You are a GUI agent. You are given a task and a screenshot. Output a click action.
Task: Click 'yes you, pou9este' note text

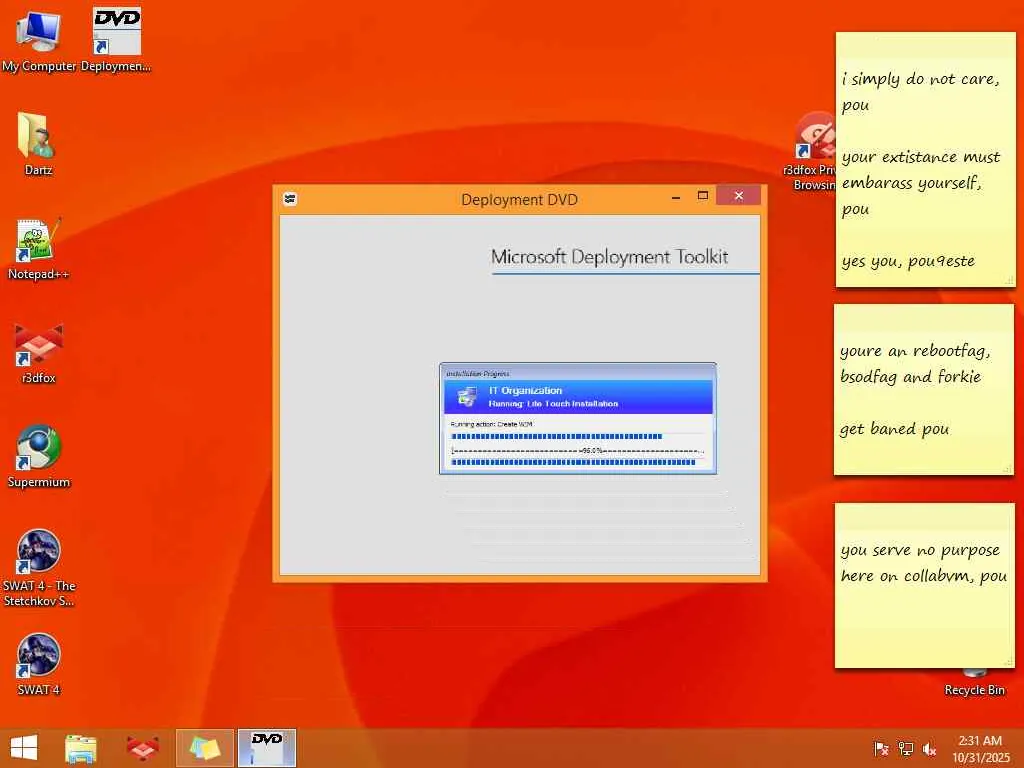tap(908, 261)
